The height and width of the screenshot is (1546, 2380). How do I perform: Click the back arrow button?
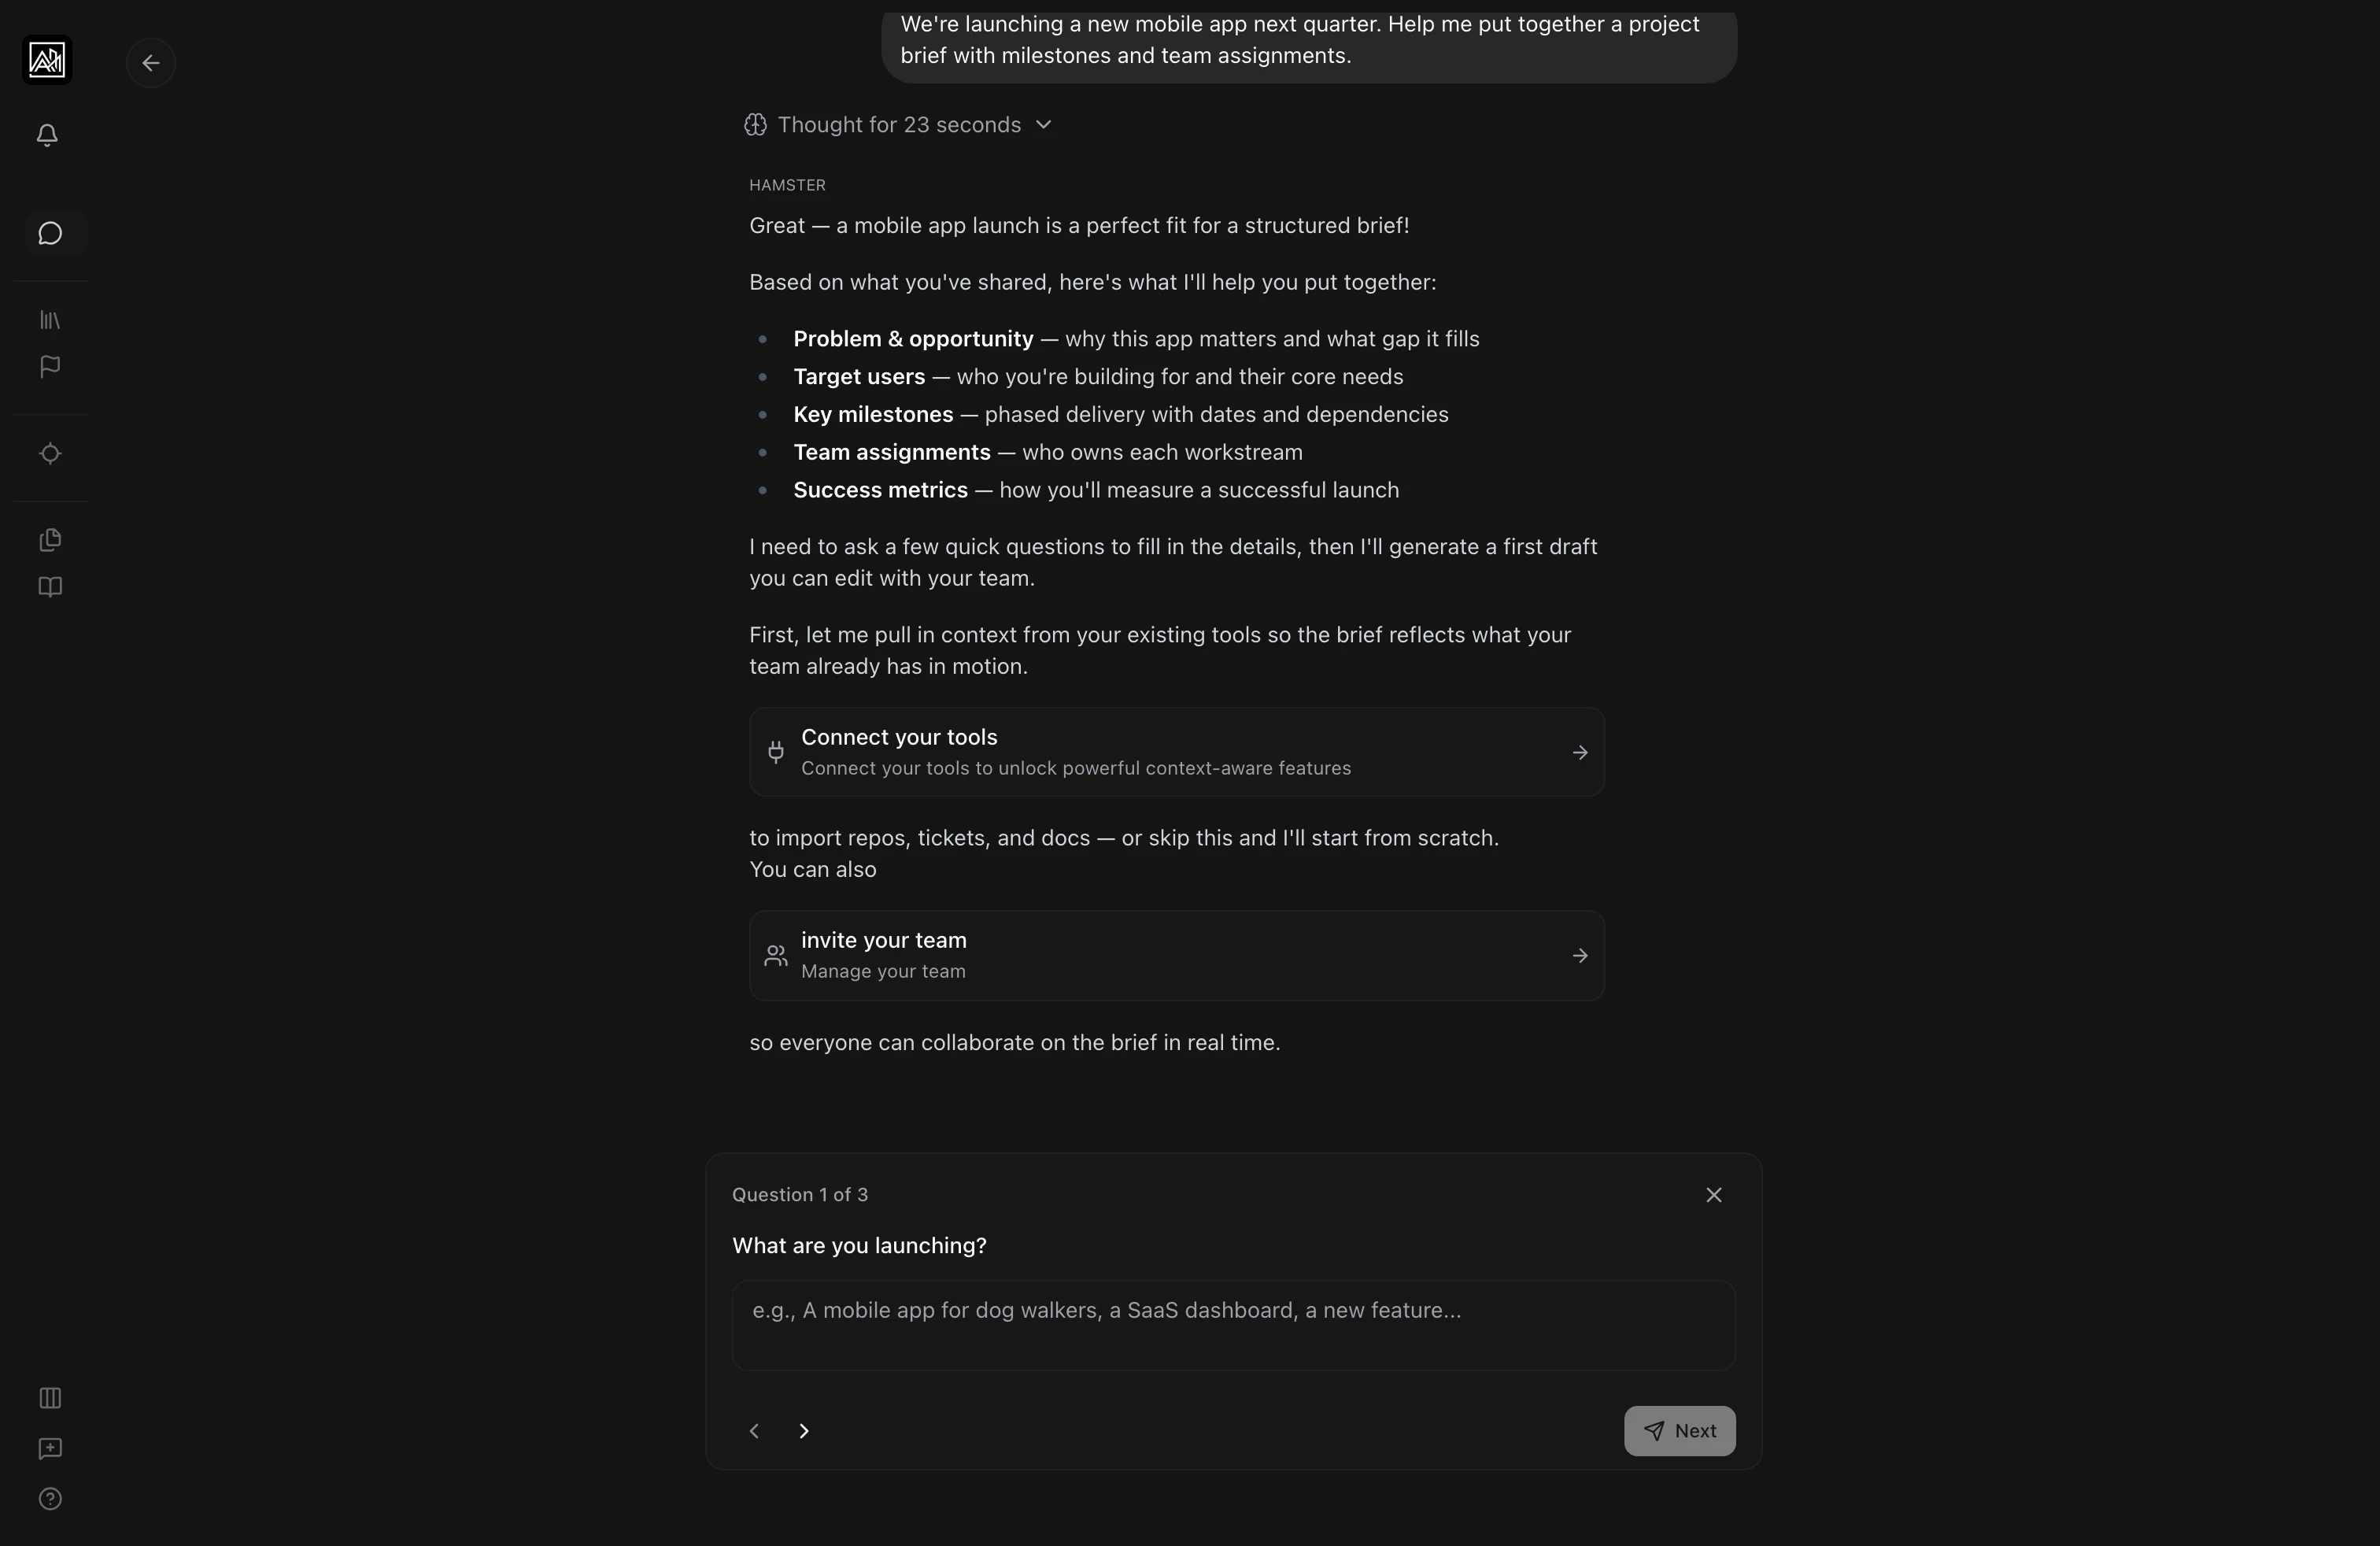coord(151,63)
